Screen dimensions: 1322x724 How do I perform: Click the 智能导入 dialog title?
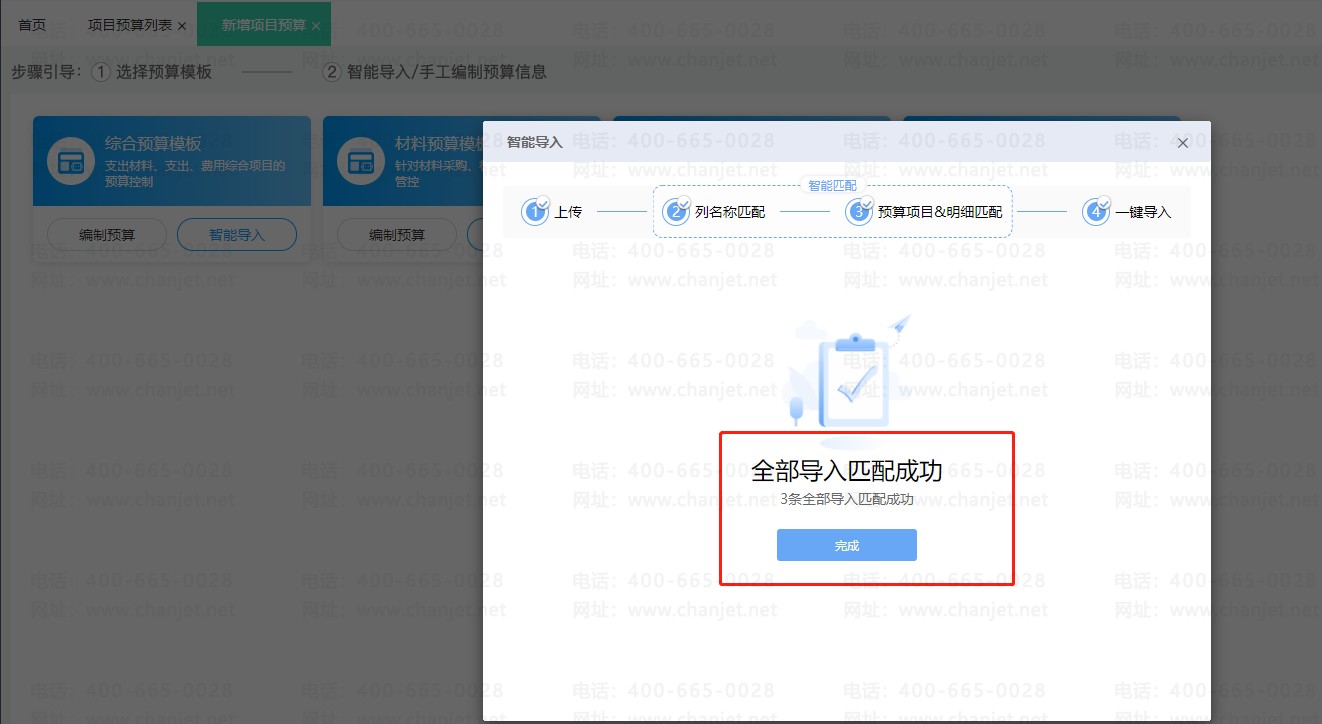[x=535, y=142]
